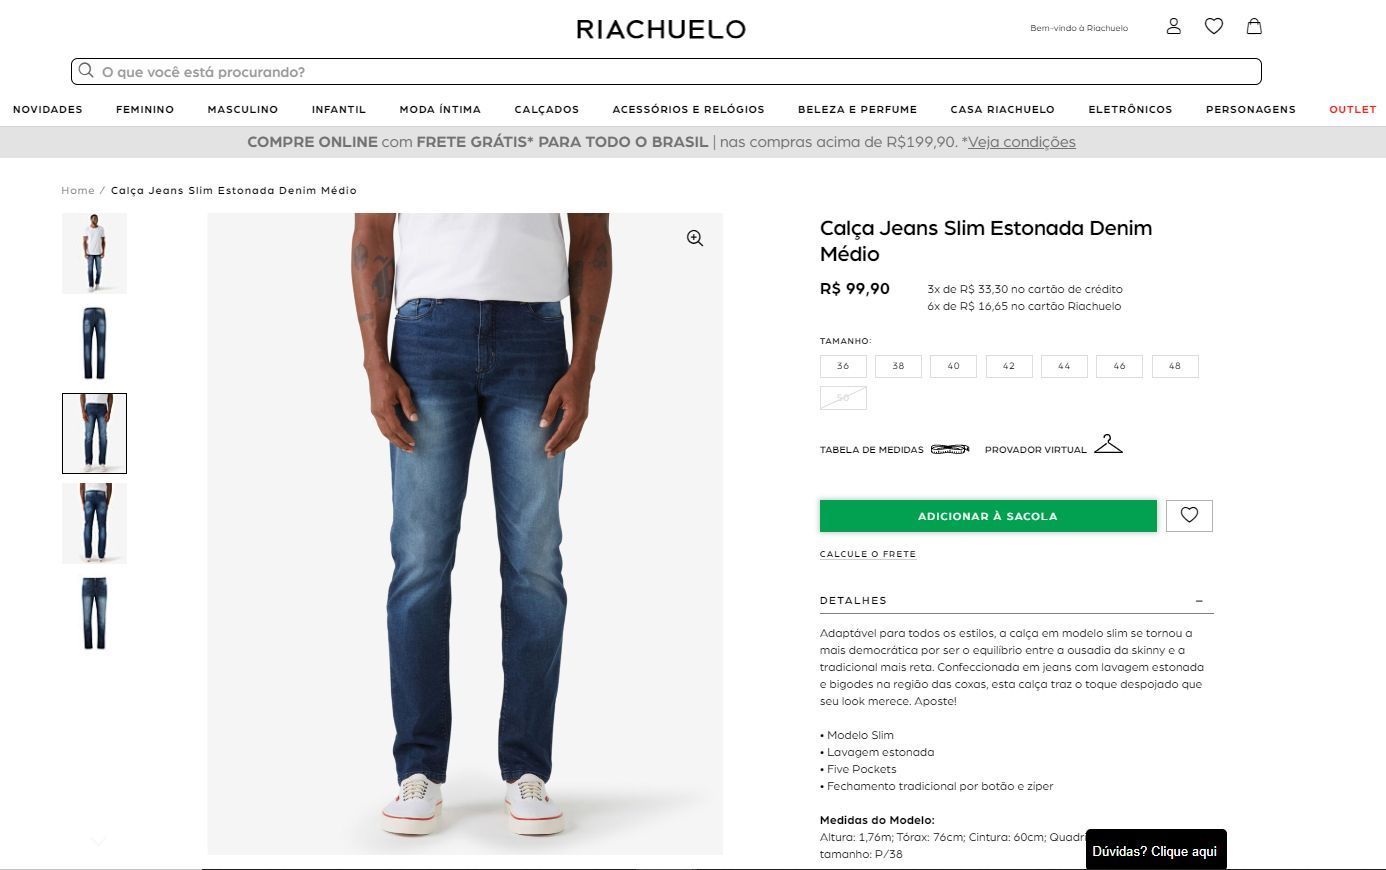Select size 42
The width and height of the screenshot is (1386, 870).
click(x=1009, y=366)
